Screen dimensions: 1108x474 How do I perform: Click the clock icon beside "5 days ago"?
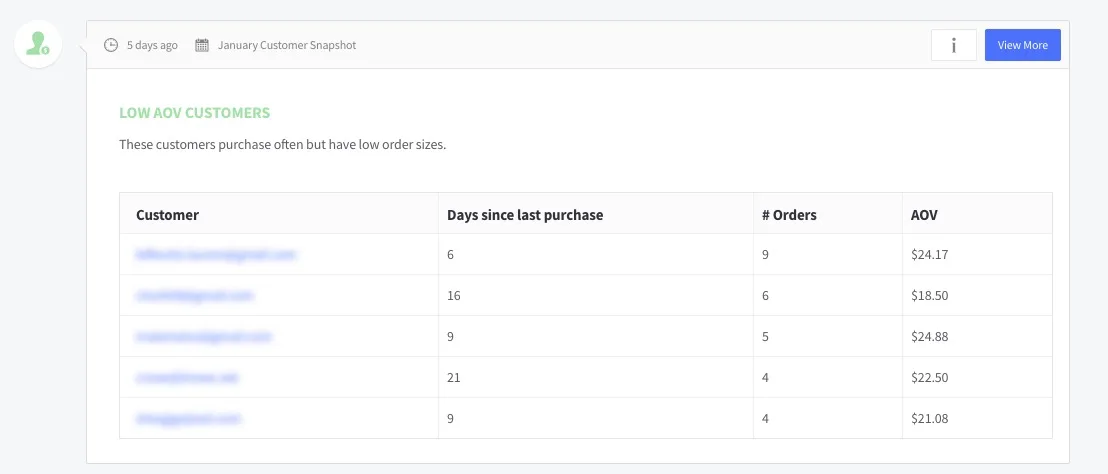click(x=111, y=45)
